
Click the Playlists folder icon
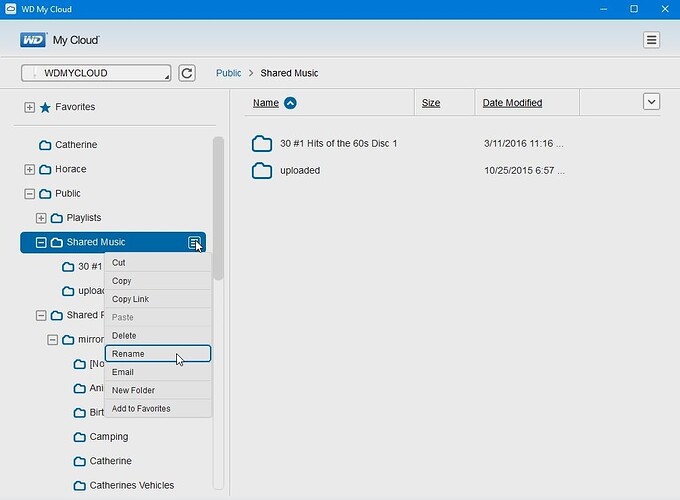57,218
